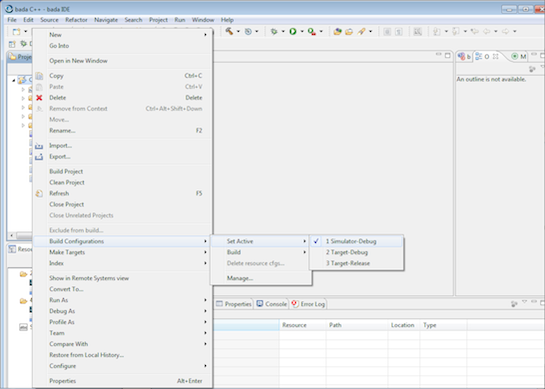The height and width of the screenshot is (389, 545).
Task: Click the Debug bug toolbar icon
Action: coord(274,32)
